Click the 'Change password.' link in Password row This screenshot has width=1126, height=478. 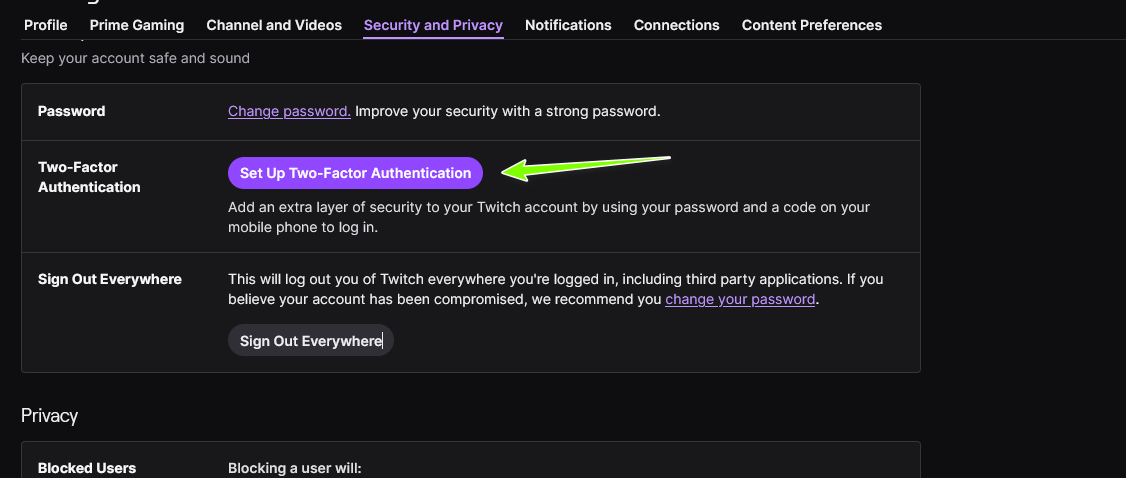click(289, 111)
